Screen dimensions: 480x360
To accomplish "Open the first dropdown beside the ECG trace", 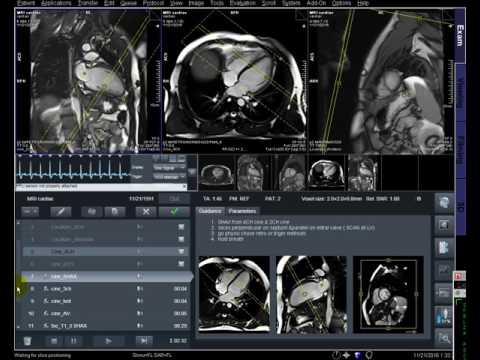I will click(169, 168).
